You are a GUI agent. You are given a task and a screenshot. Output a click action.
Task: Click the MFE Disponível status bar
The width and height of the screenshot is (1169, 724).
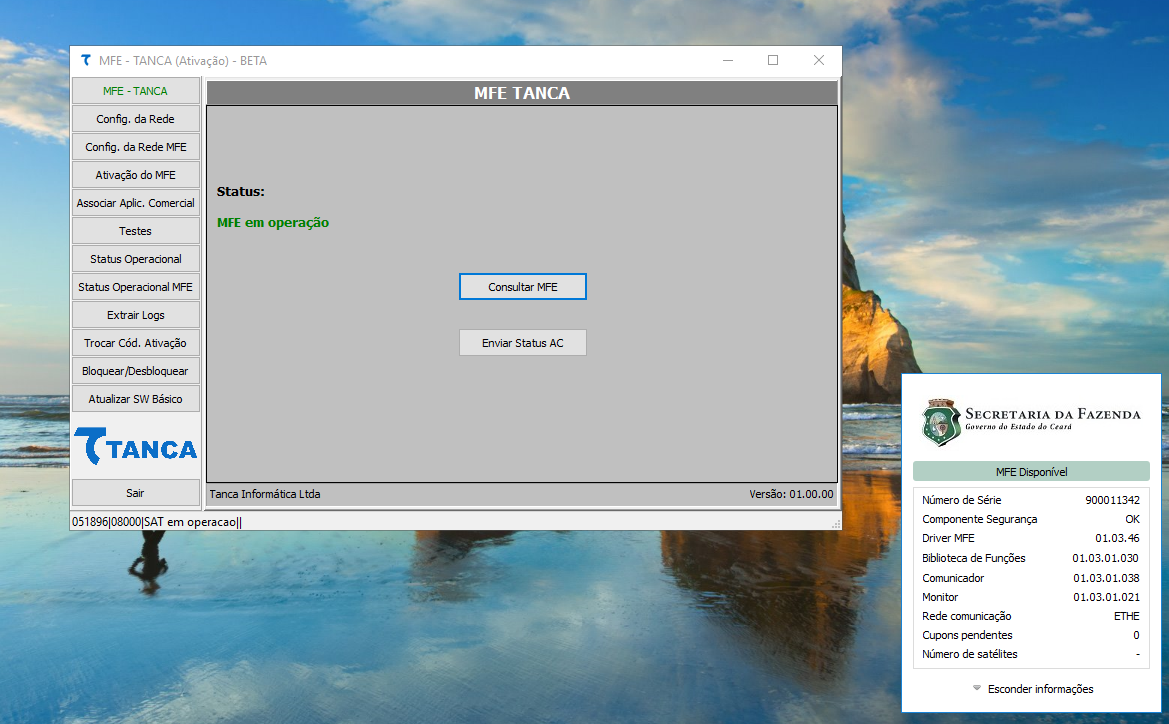[x=1031, y=471]
